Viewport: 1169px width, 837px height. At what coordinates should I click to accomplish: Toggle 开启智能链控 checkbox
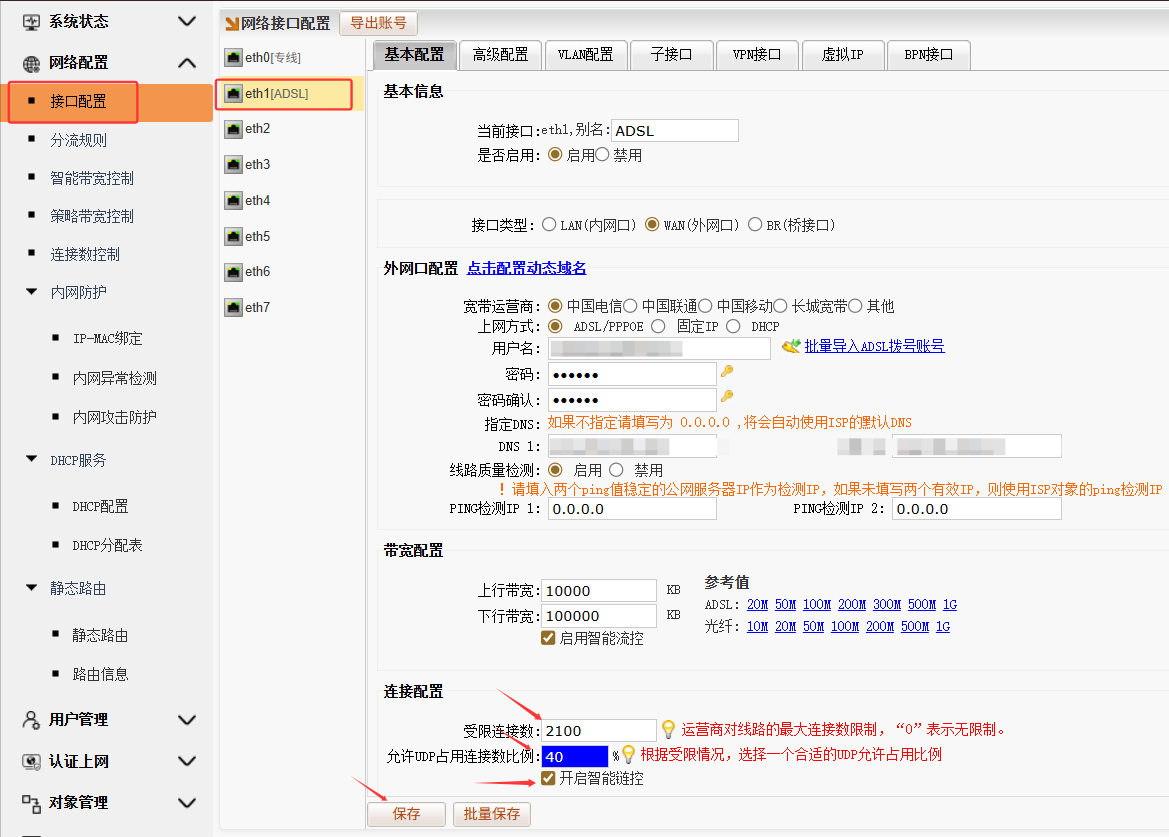tap(548, 778)
